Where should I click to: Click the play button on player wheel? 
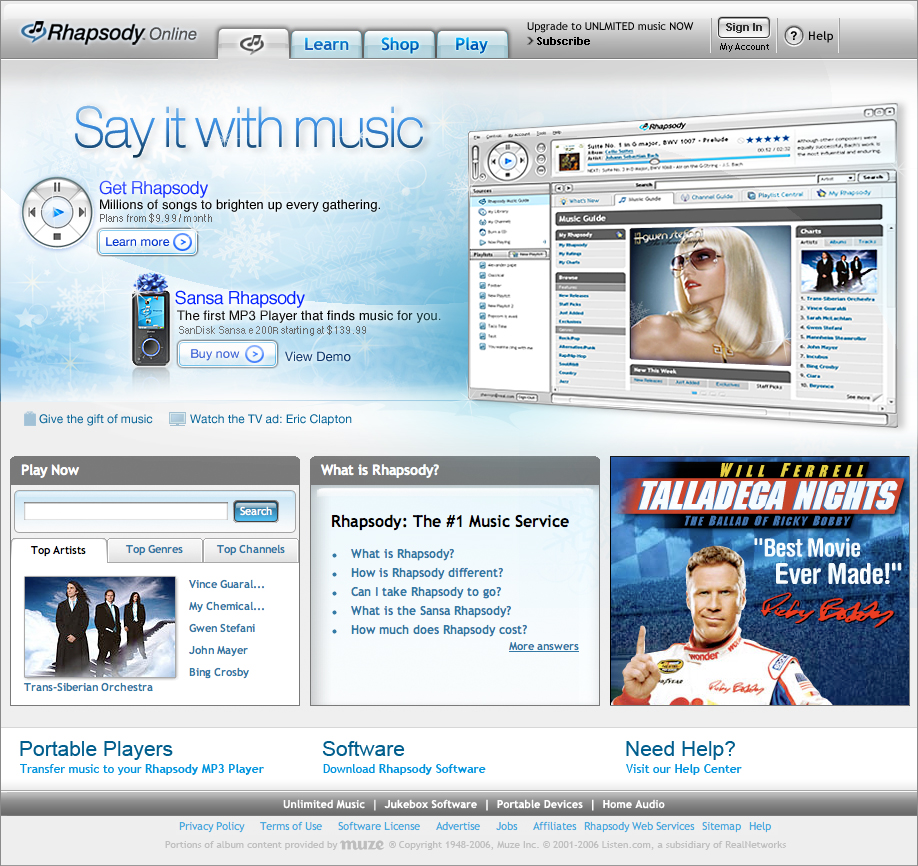(57, 213)
